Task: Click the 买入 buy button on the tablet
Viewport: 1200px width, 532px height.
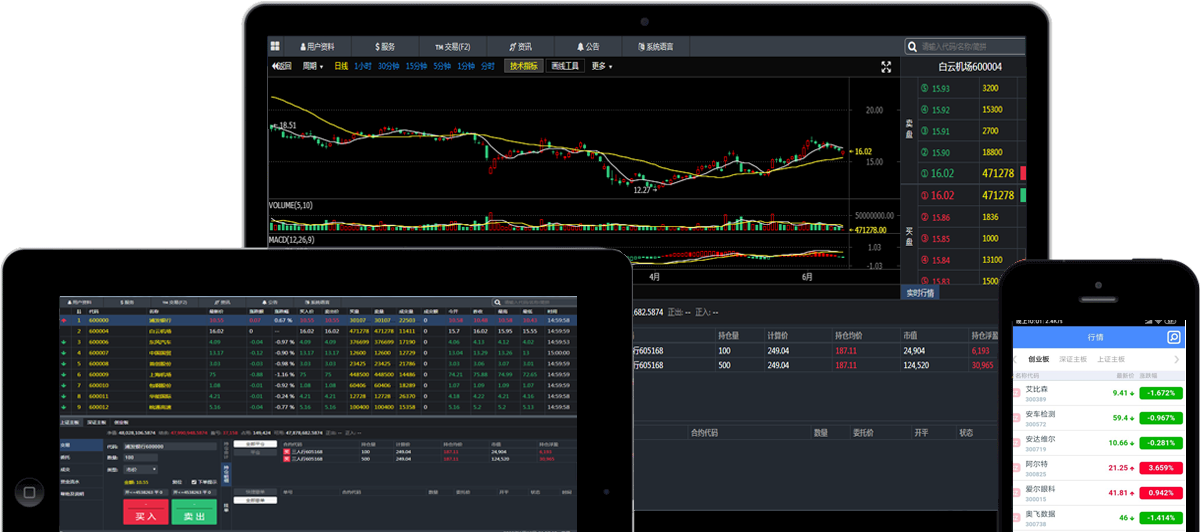Action: pyautogui.click(x=146, y=512)
